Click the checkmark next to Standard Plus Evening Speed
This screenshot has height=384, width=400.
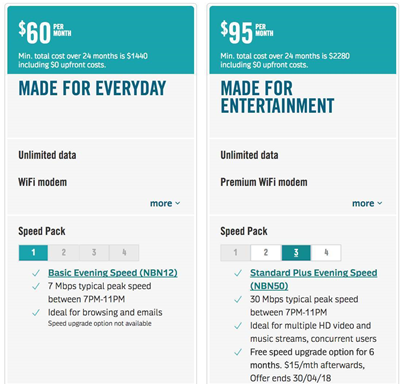(238, 273)
